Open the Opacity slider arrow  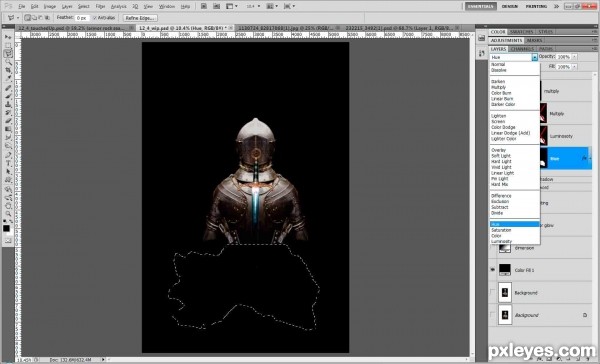575,57
